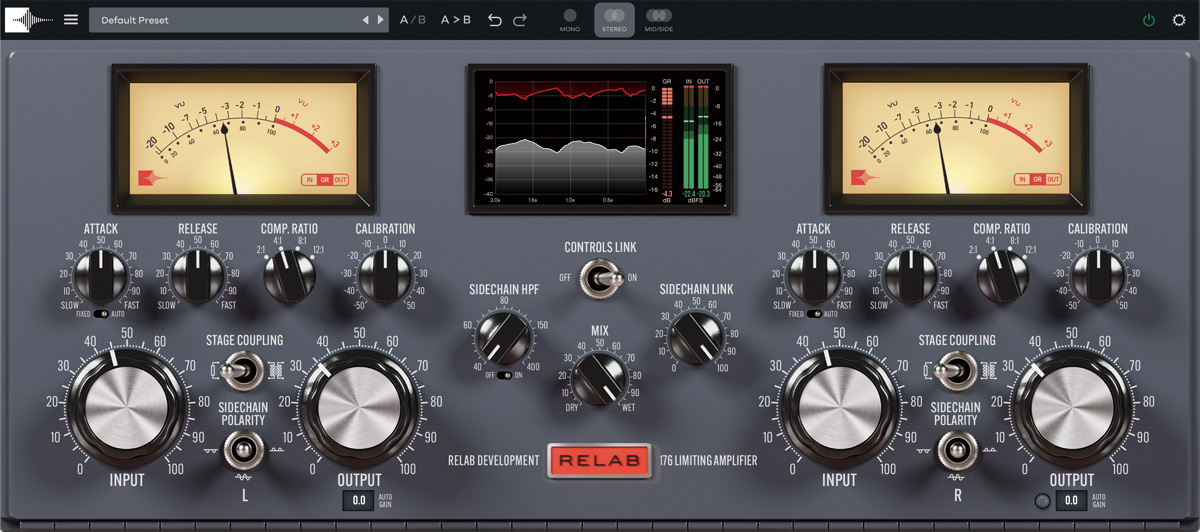Click the right output 0.0 value field
Viewport: 1200px width, 532px height.
pyautogui.click(x=1072, y=500)
